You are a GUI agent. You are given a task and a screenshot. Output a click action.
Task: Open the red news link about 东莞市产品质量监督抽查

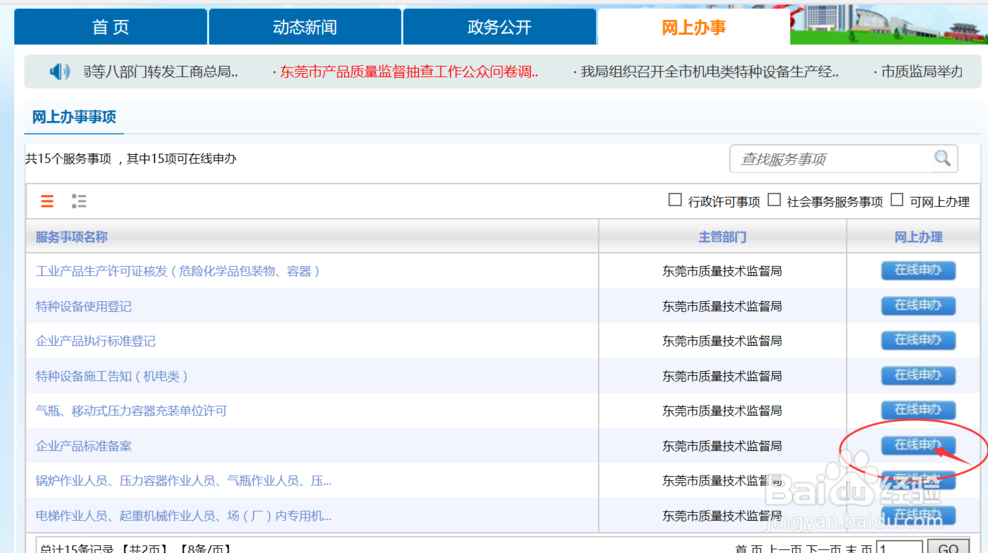coord(409,72)
